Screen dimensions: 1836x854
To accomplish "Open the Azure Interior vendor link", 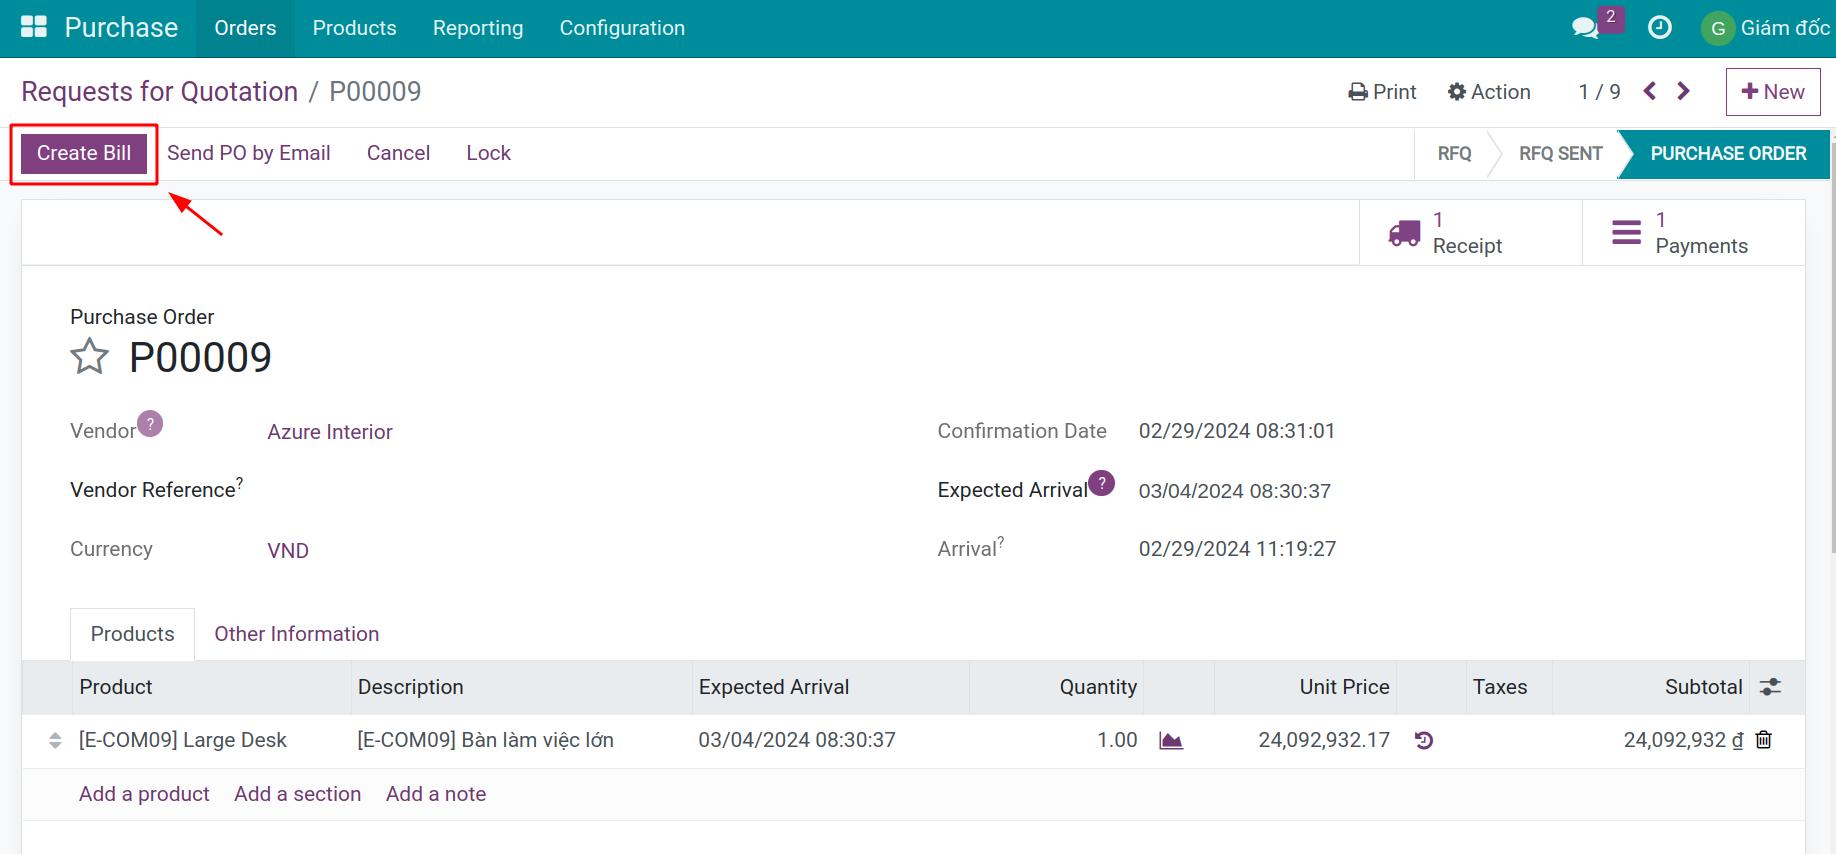I will pos(330,432).
